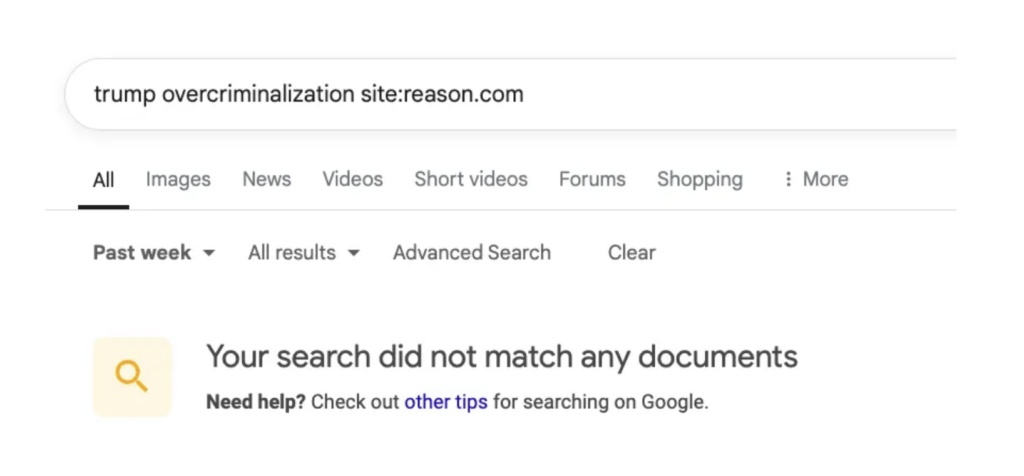Click the yellow magnifying glass icon
Image resolution: width=1024 pixels, height=476 pixels.
(x=132, y=377)
